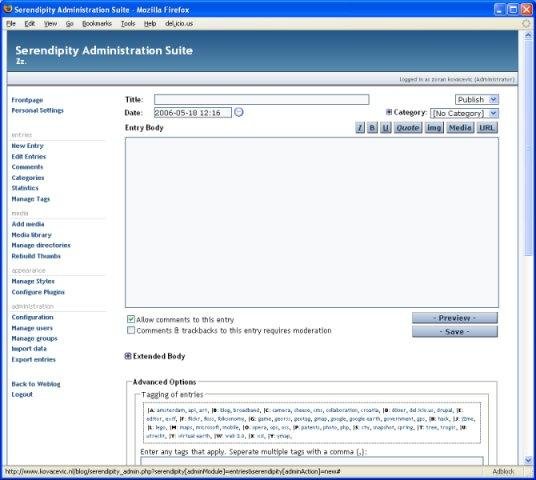Open Manage users link

click(x=32, y=328)
